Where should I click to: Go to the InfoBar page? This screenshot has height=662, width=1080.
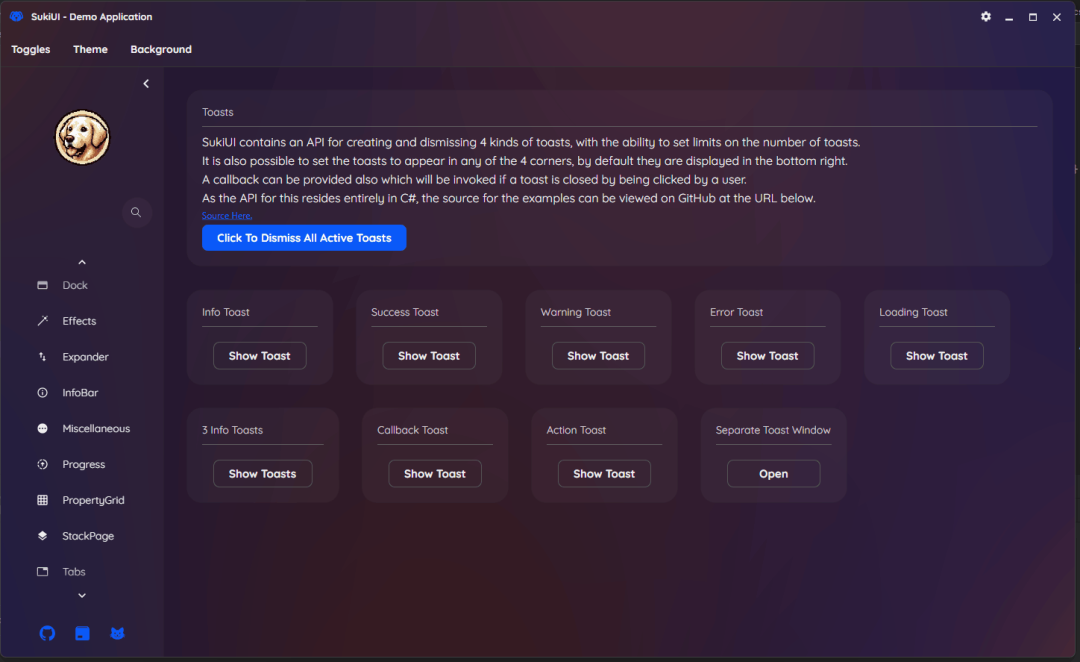coord(81,393)
